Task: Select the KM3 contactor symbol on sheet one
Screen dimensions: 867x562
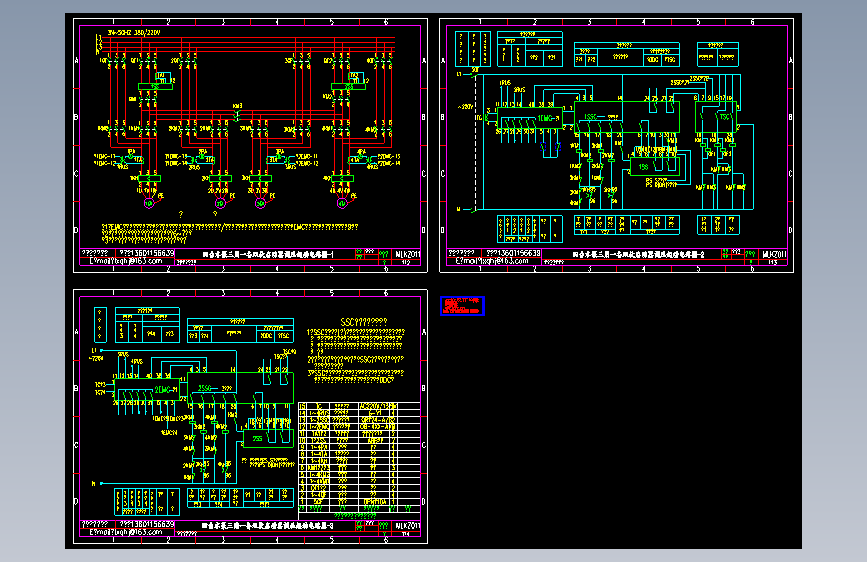Action: tap(237, 113)
